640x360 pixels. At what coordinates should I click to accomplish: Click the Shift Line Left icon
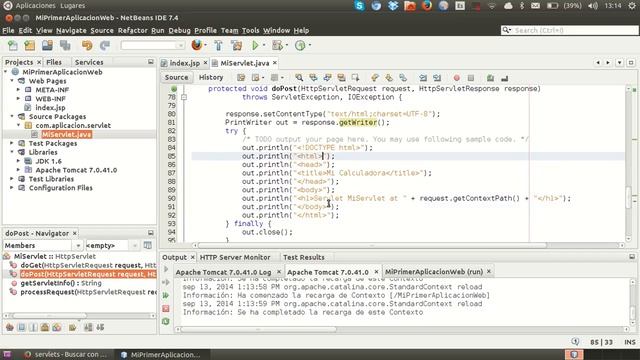(x=423, y=78)
